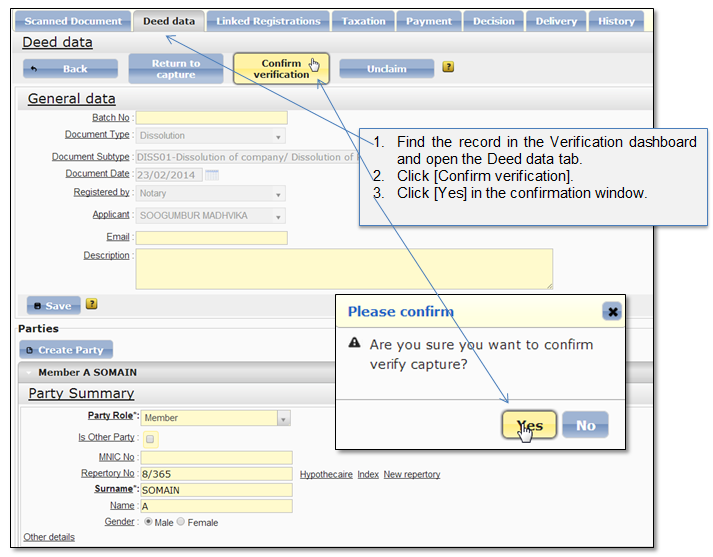This screenshot has height=557, width=713.
Task: Click the help icon beside Save button
Action: [x=91, y=304]
